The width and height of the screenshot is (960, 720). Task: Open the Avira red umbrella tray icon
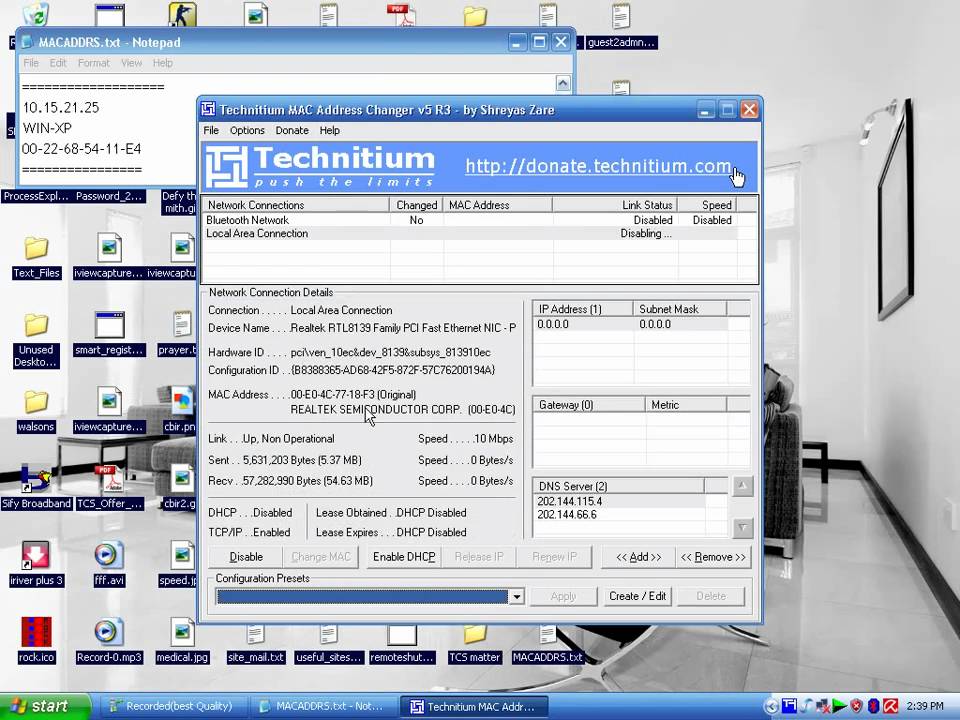[890, 706]
